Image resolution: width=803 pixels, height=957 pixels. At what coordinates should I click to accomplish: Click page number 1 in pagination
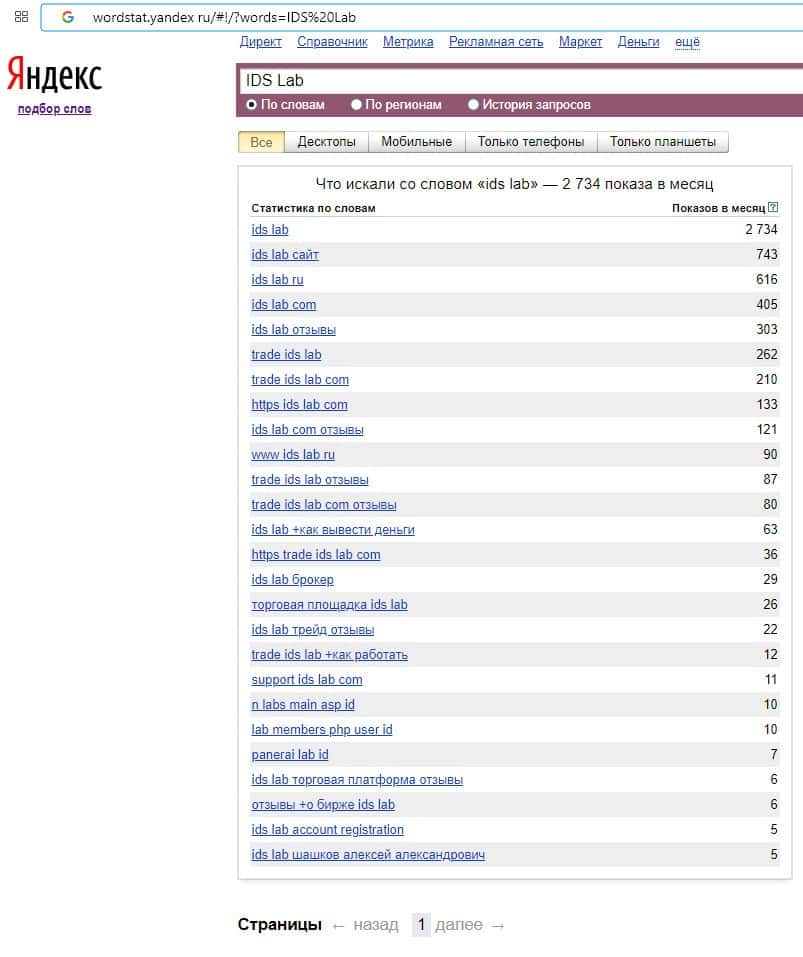pos(421,925)
